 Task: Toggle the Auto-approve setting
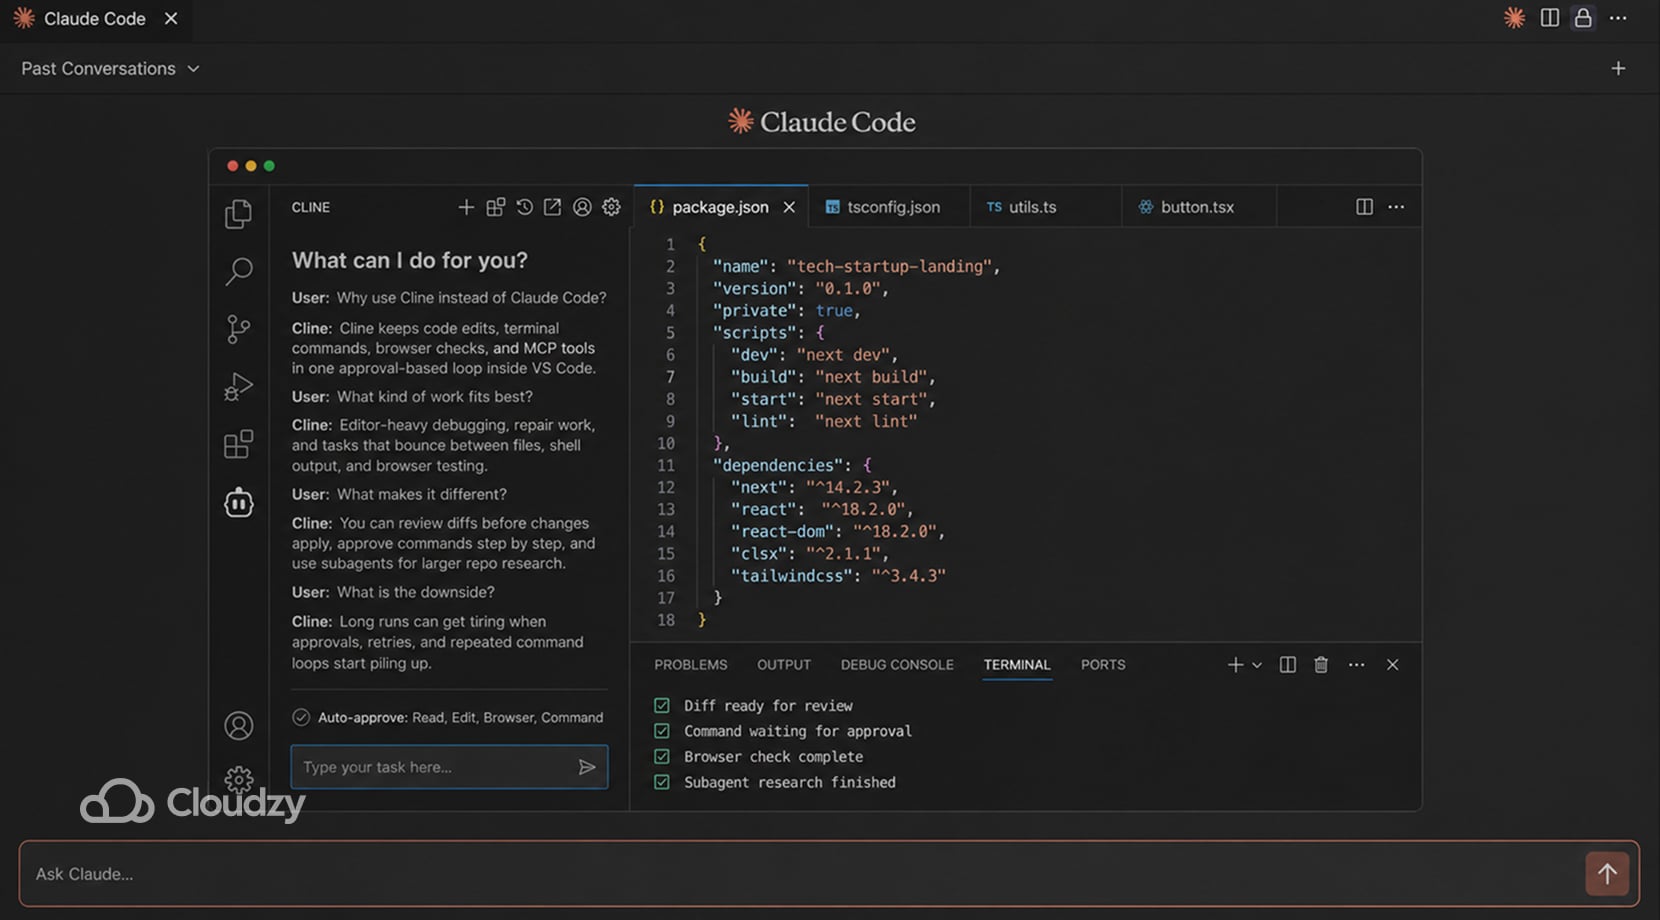coord(302,717)
